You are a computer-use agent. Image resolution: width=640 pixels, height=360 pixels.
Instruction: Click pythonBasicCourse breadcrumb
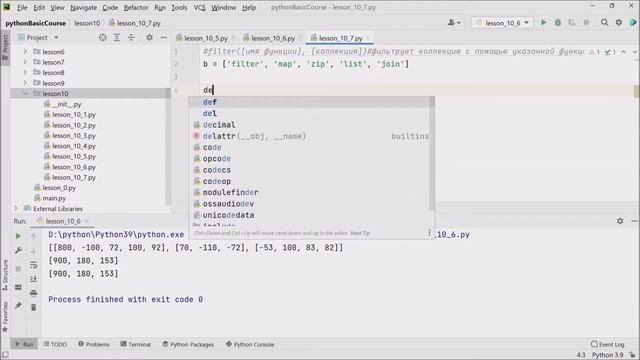36,23
